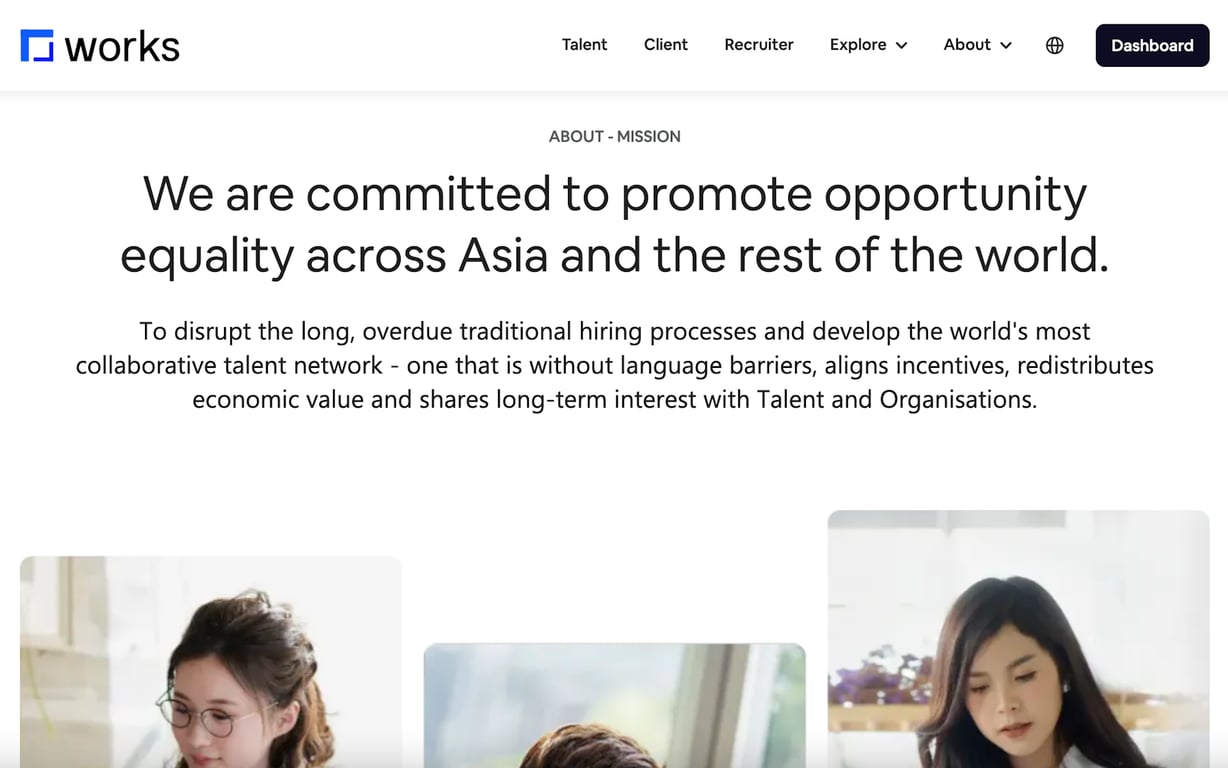Viewport: 1228px width, 768px height.
Task: Select the photo of woman with long hair
Action: coord(1018,639)
